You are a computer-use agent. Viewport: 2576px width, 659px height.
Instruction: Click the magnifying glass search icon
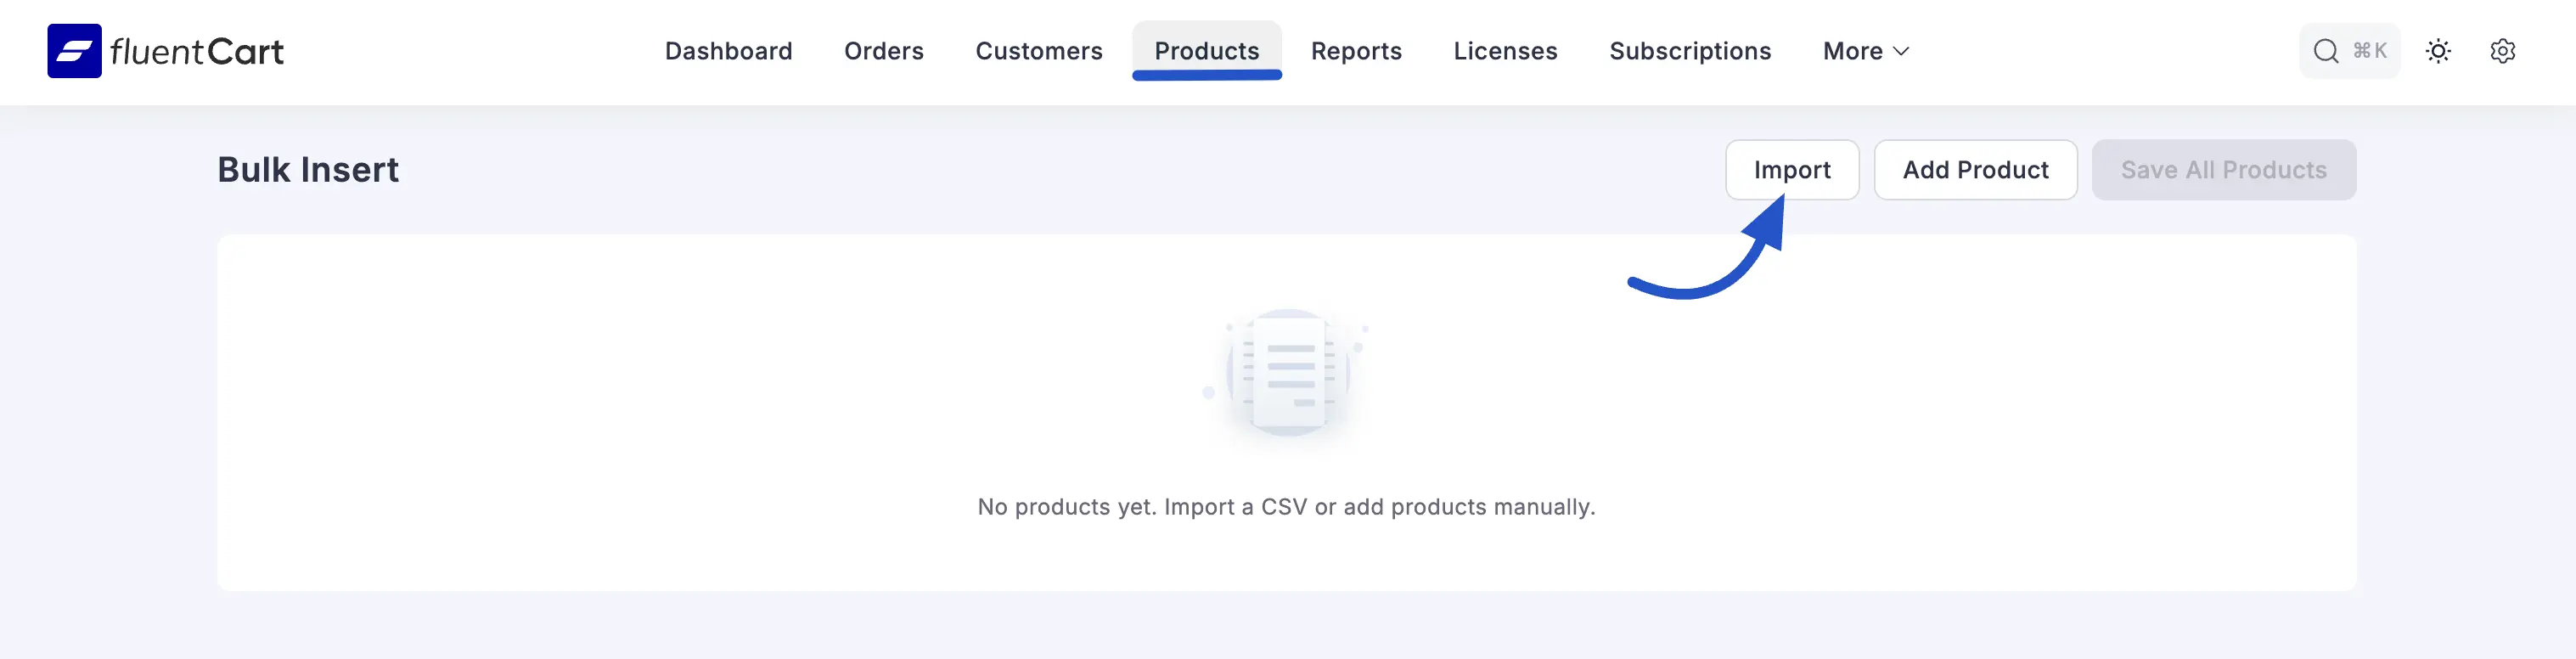tap(2326, 51)
